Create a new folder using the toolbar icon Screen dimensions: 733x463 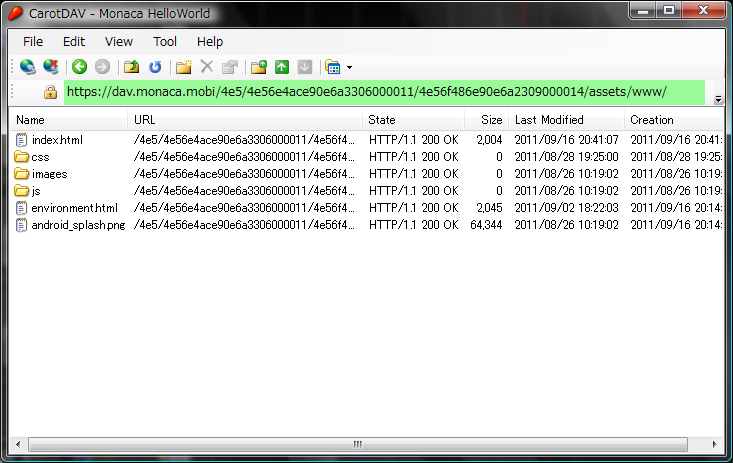tap(183, 67)
